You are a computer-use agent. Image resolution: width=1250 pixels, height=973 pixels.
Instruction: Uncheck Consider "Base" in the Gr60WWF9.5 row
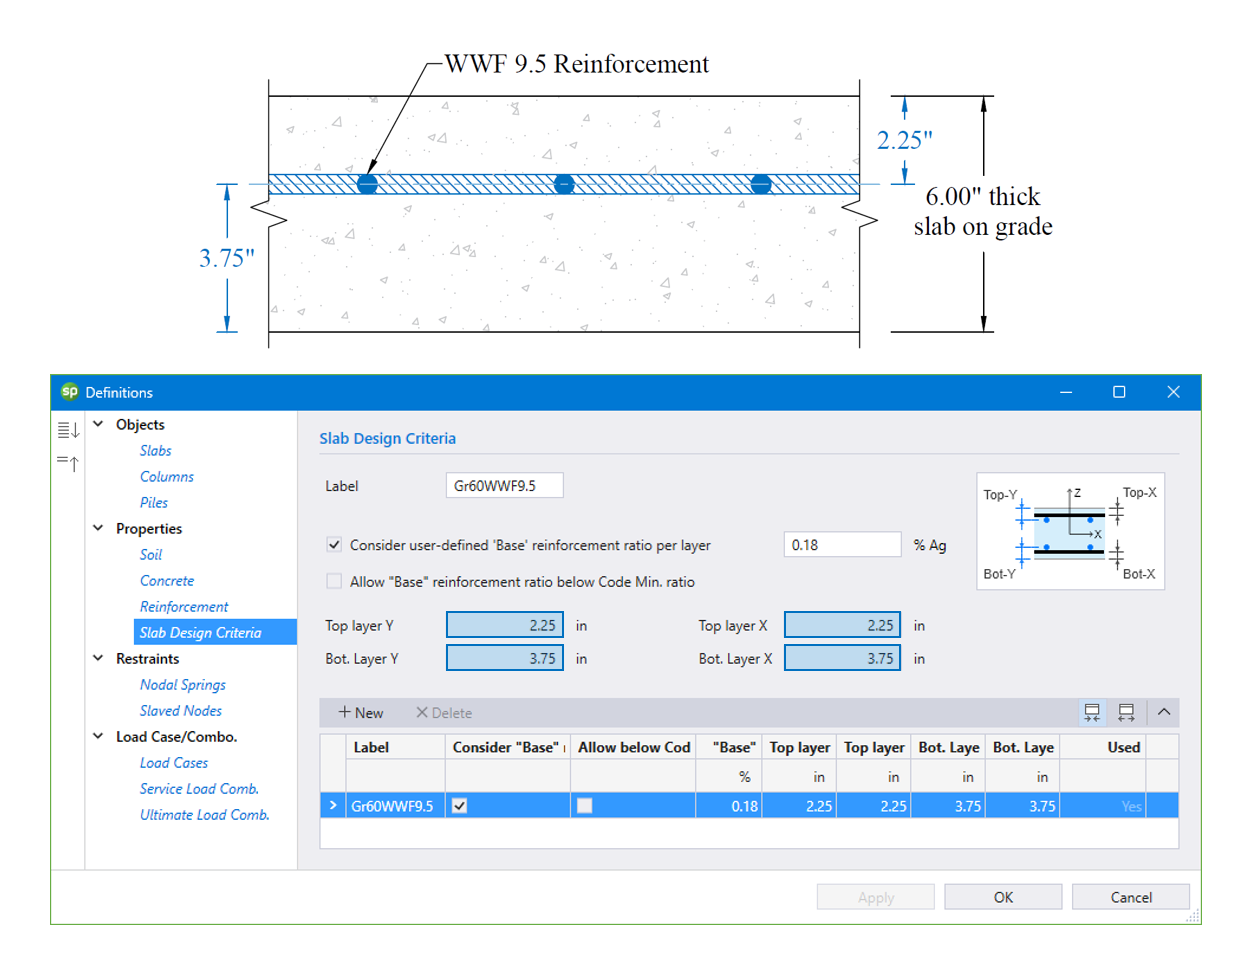pos(460,805)
